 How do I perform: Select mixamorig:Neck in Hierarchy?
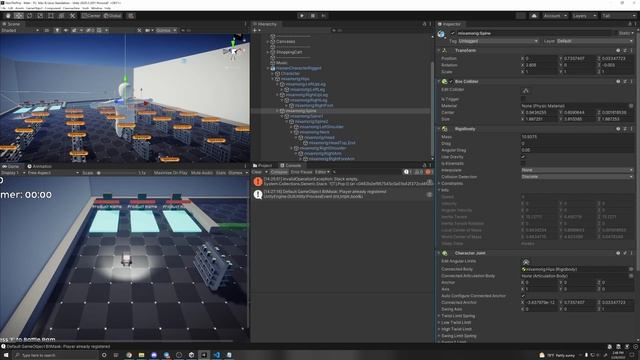[315, 132]
